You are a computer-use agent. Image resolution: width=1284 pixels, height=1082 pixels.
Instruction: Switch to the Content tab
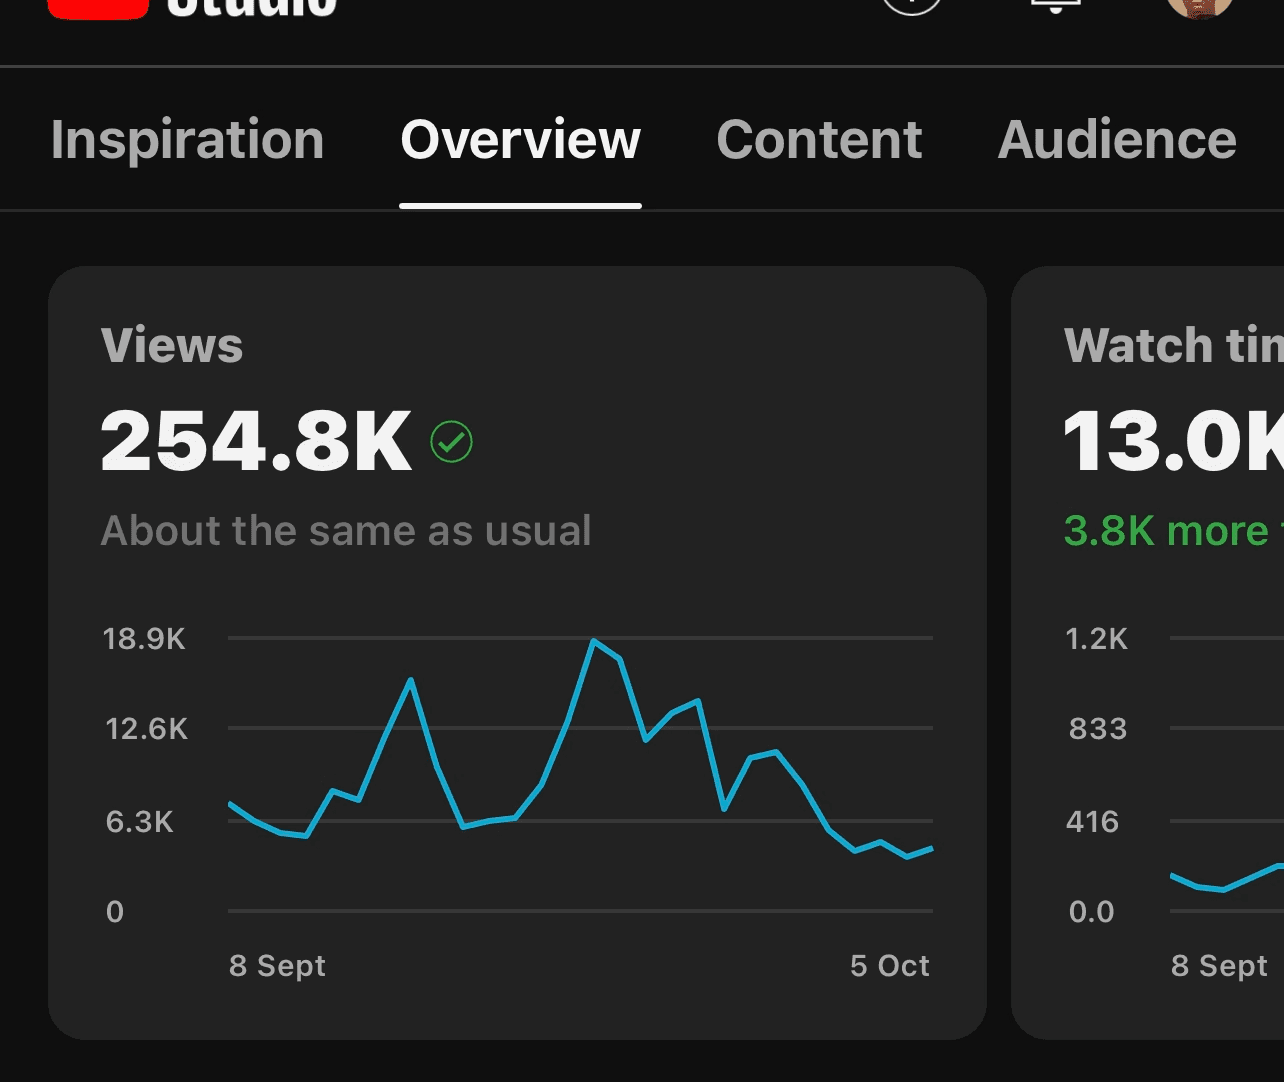819,140
